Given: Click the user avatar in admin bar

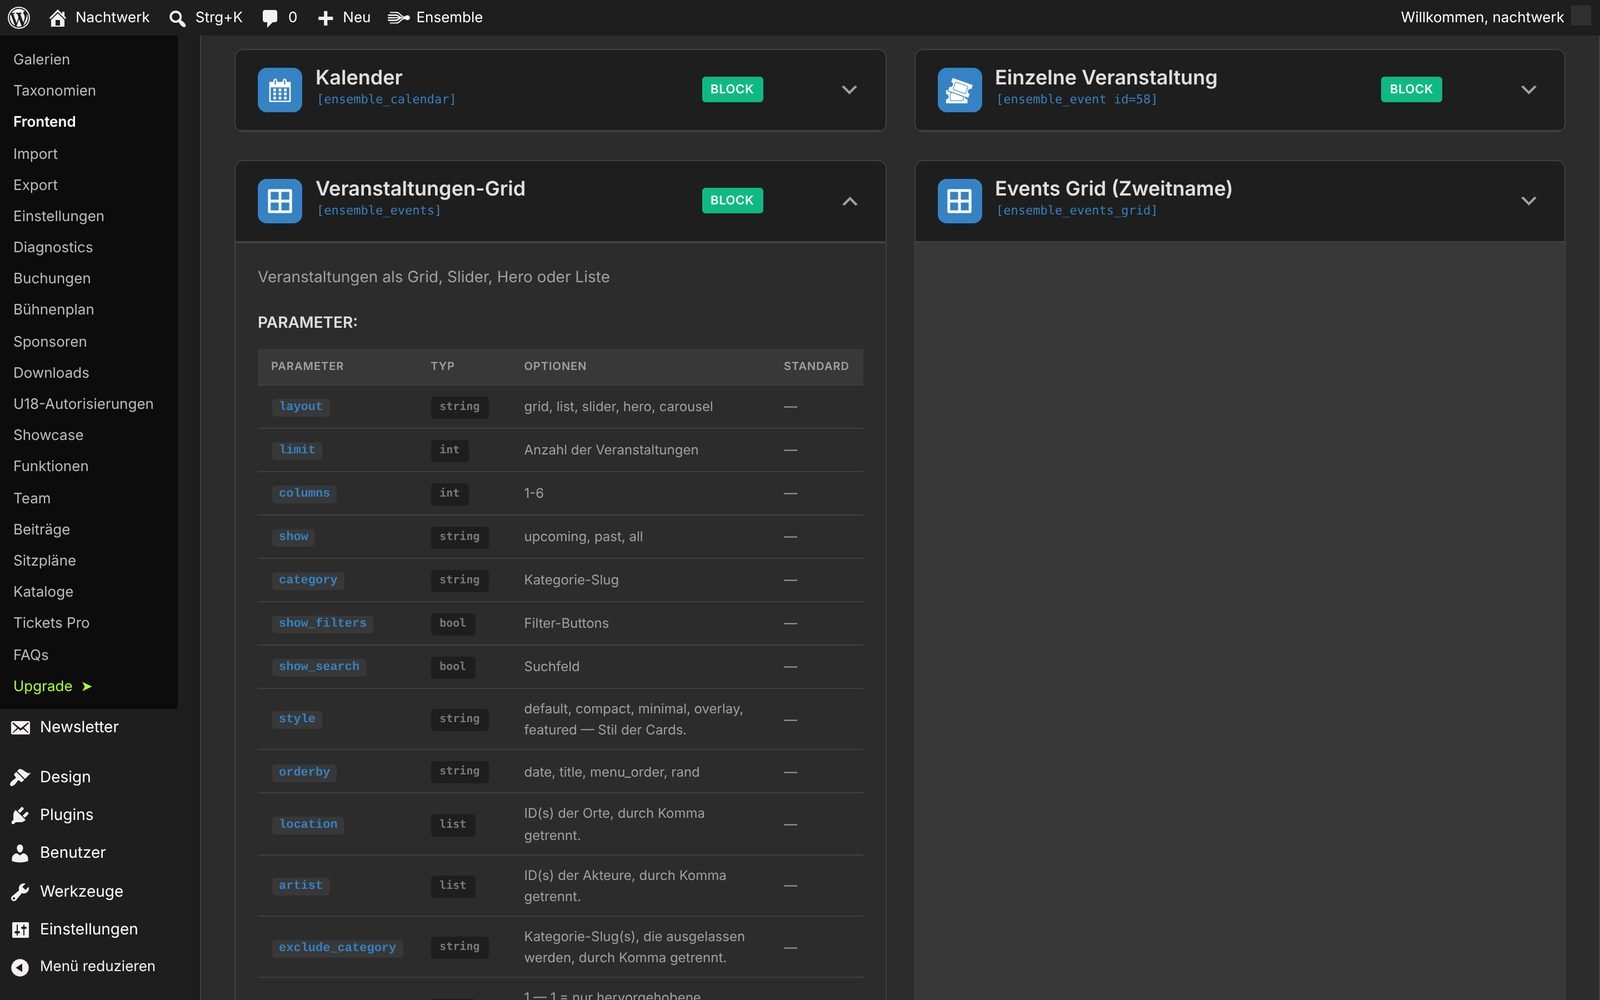Looking at the screenshot, I should click(1581, 17).
